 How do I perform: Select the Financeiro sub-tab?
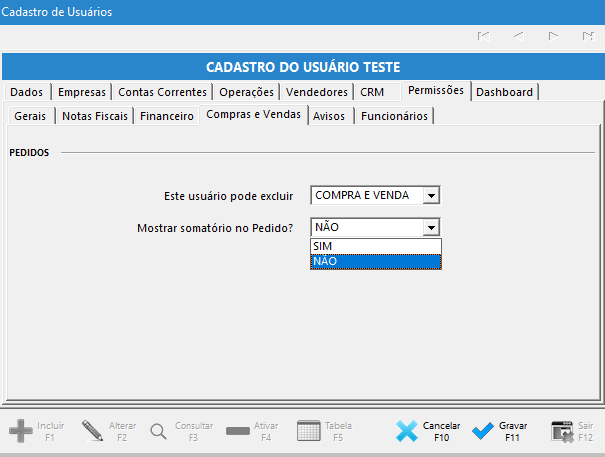click(x=167, y=116)
